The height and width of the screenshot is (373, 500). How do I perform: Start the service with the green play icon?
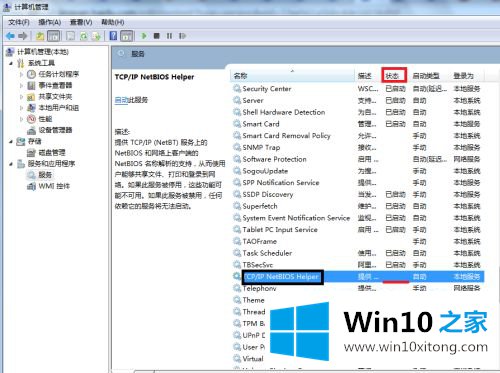click(144, 36)
